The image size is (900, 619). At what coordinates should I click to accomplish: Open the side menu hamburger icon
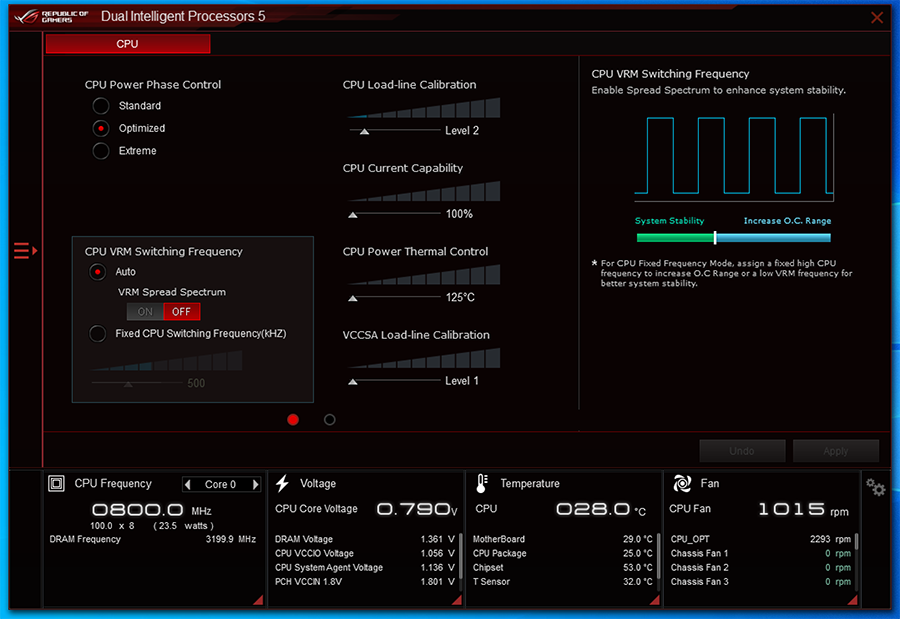tap(25, 251)
